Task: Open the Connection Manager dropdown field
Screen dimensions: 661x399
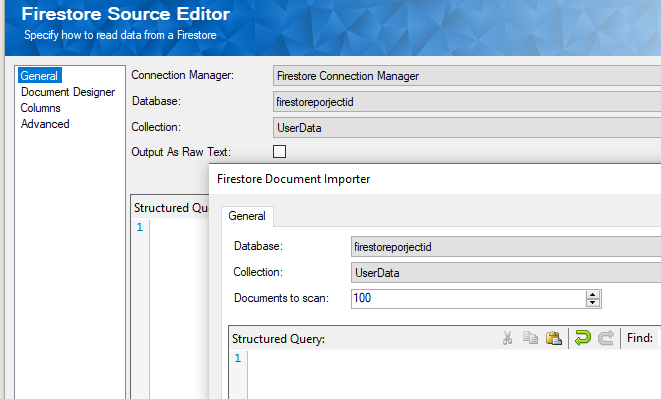Action: coord(467,76)
